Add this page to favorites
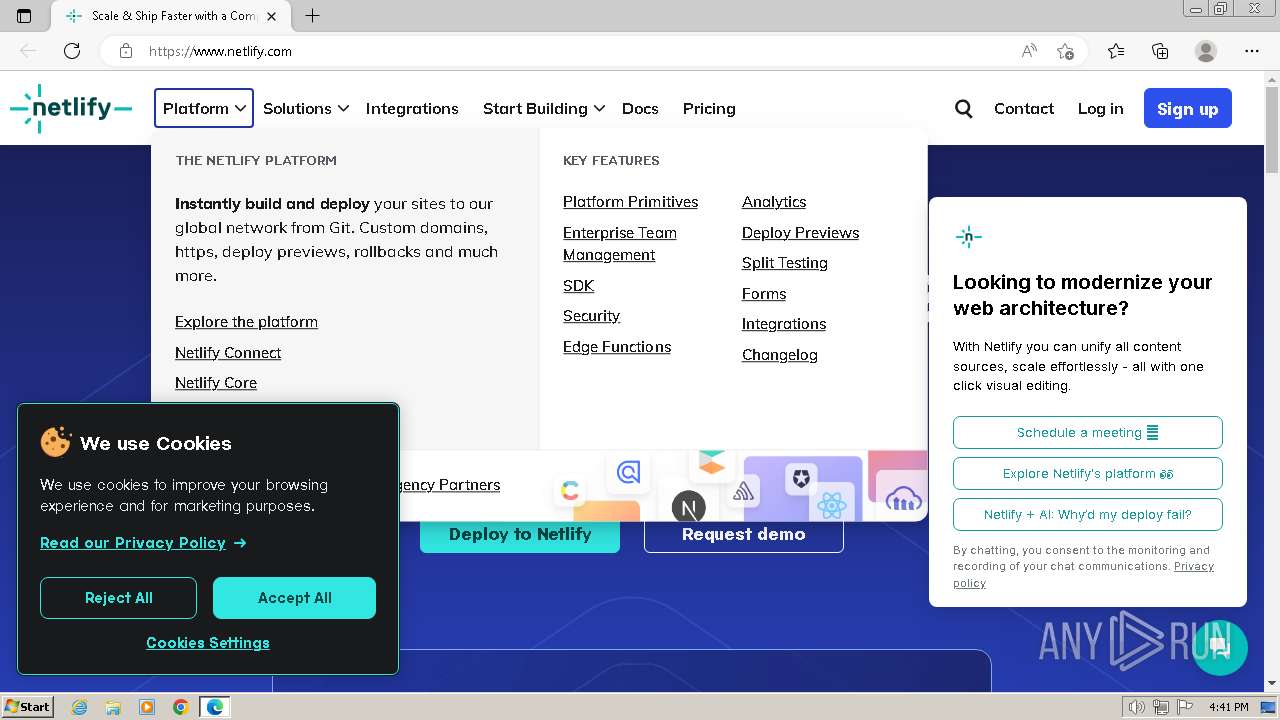 click(x=1066, y=51)
